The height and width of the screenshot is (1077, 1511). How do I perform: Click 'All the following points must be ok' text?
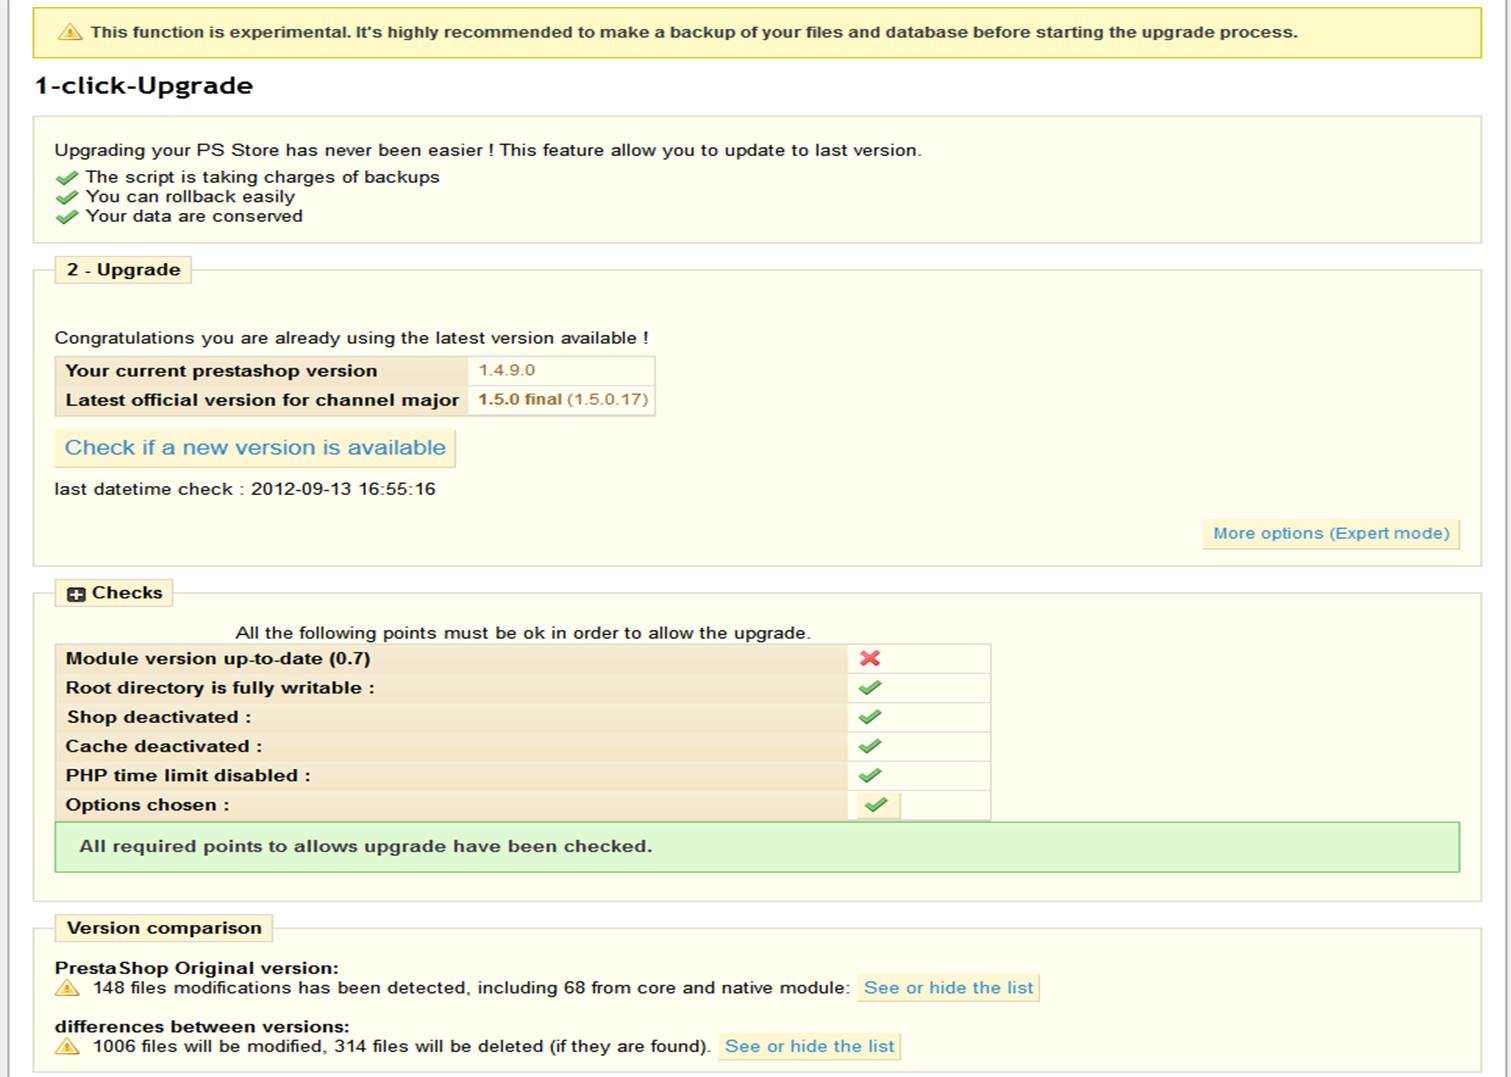point(523,633)
